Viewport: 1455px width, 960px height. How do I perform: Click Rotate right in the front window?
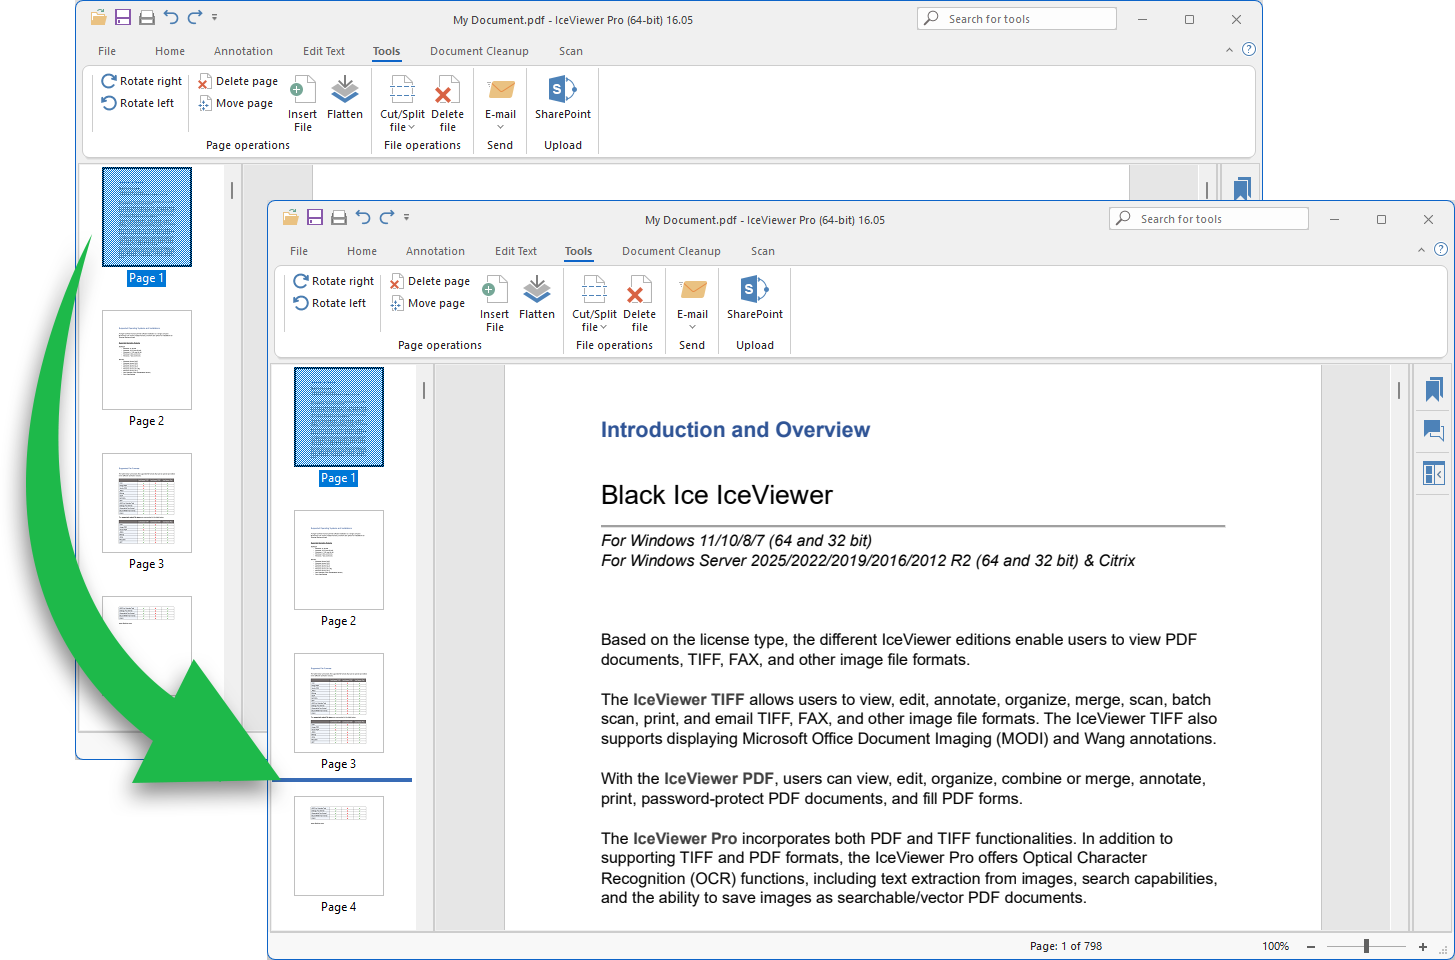[x=334, y=281]
